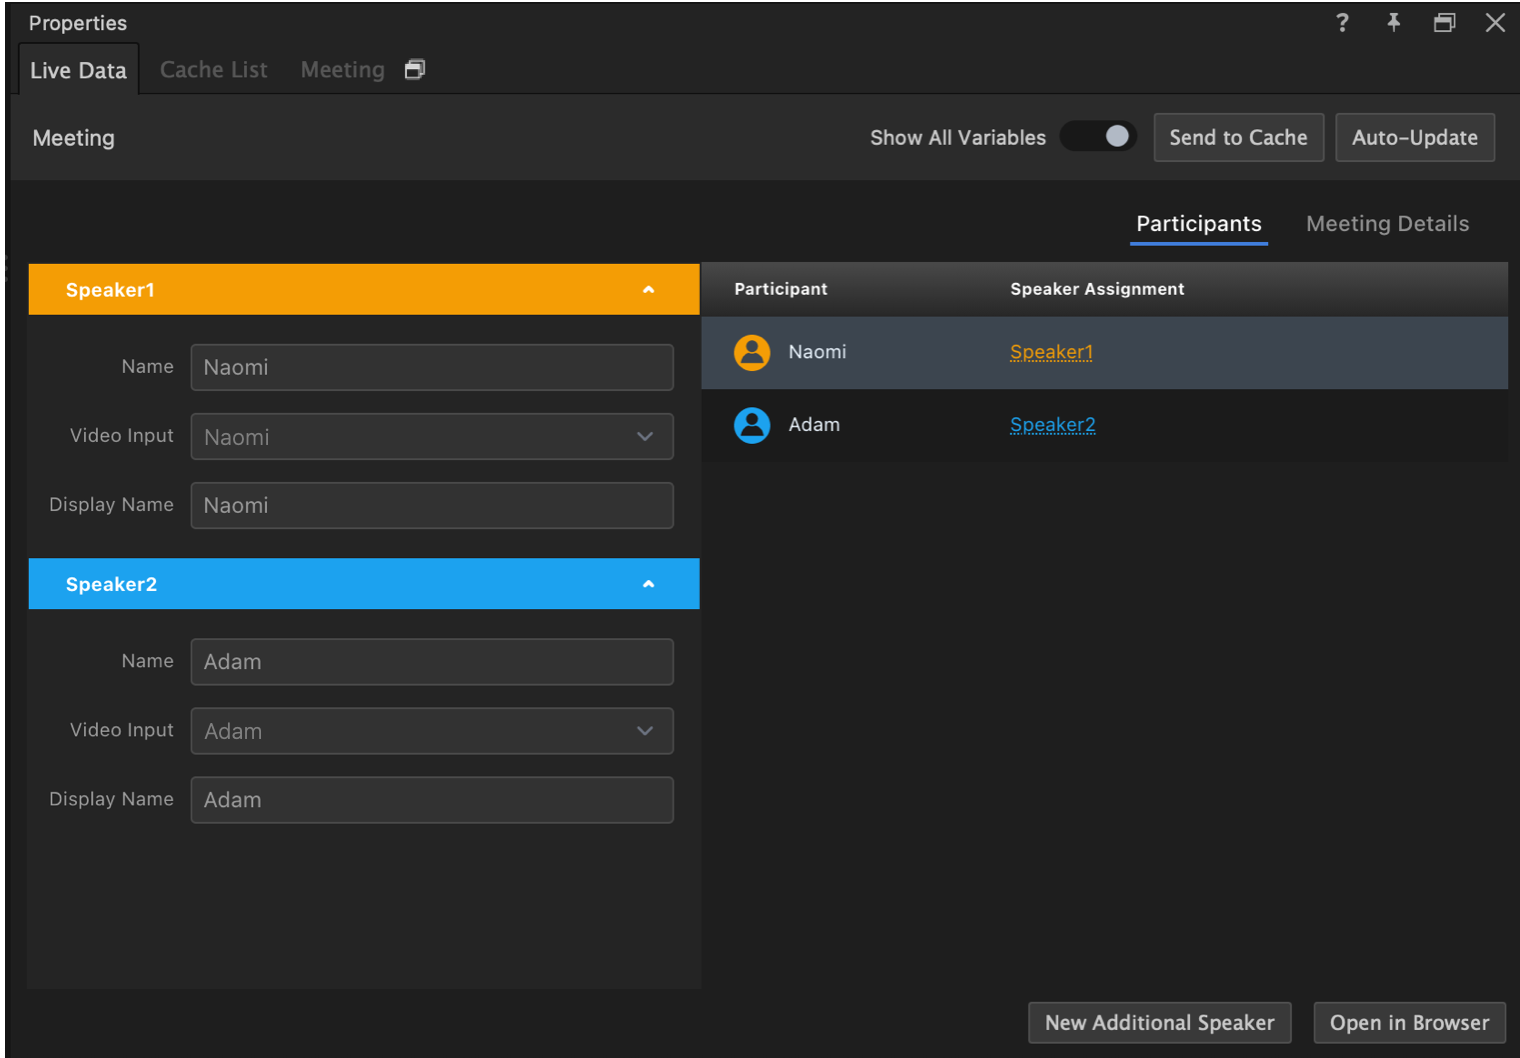Click Adam's participant avatar
The image size is (1520, 1058).
point(752,424)
